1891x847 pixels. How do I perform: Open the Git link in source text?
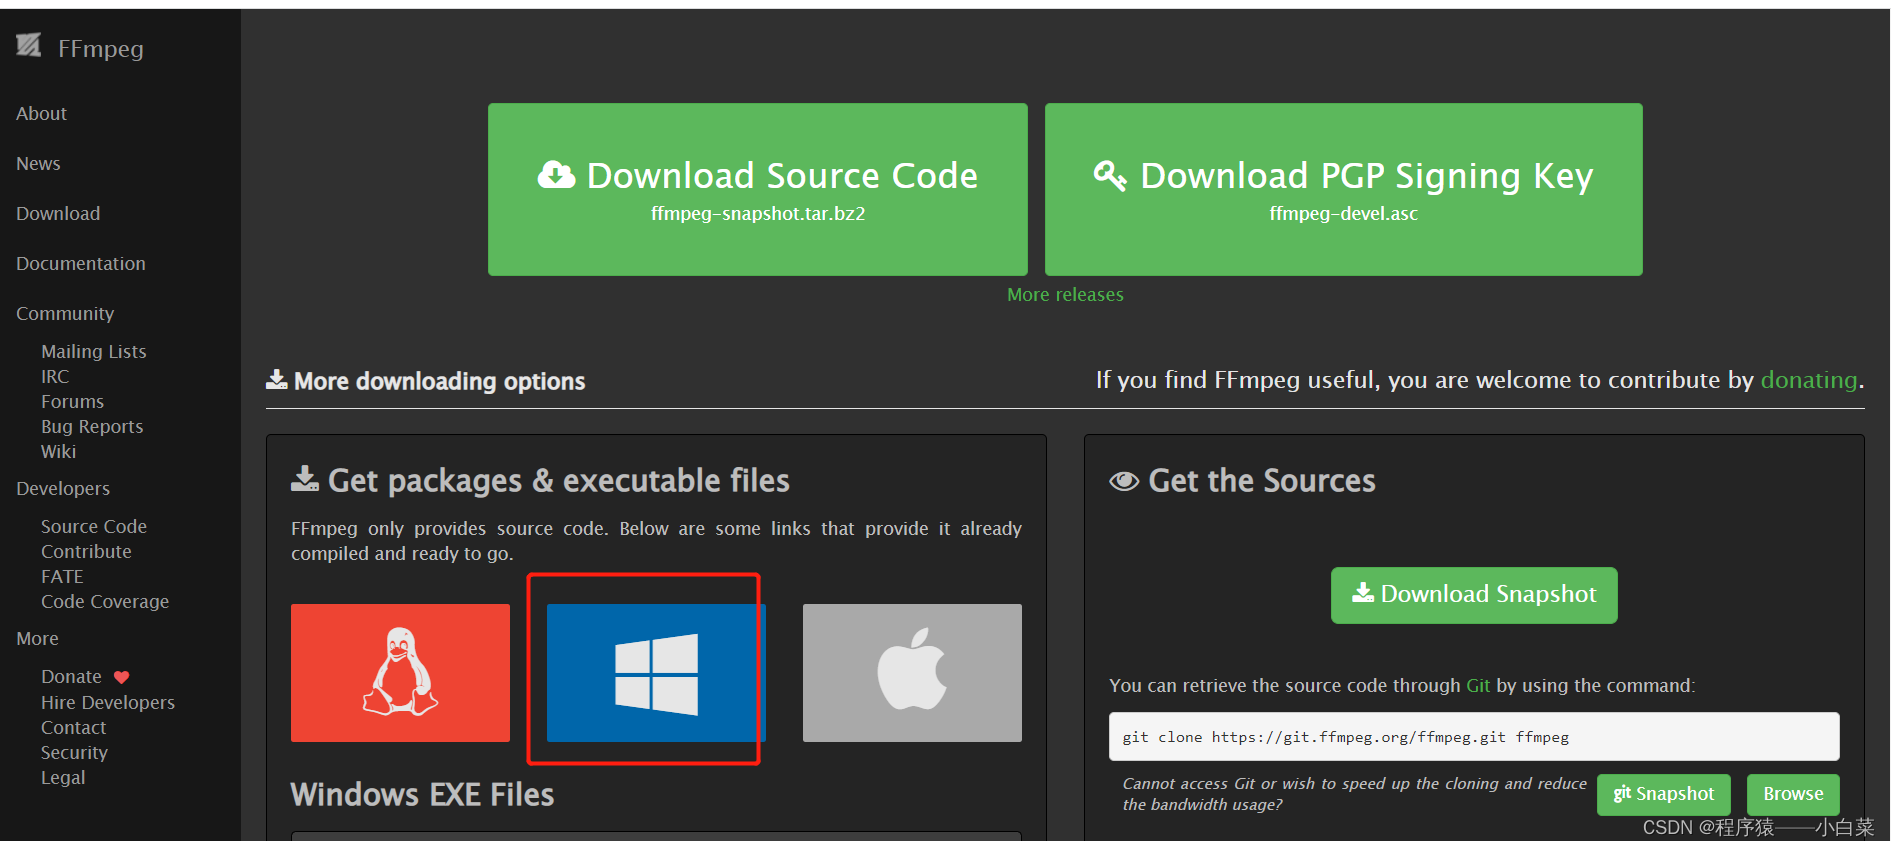click(x=1478, y=686)
